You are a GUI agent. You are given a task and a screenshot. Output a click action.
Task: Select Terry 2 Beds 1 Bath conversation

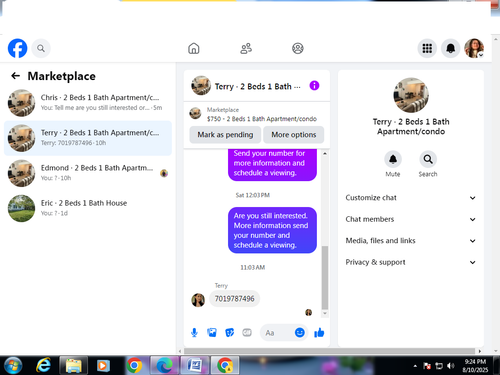pyautogui.click(x=88, y=138)
